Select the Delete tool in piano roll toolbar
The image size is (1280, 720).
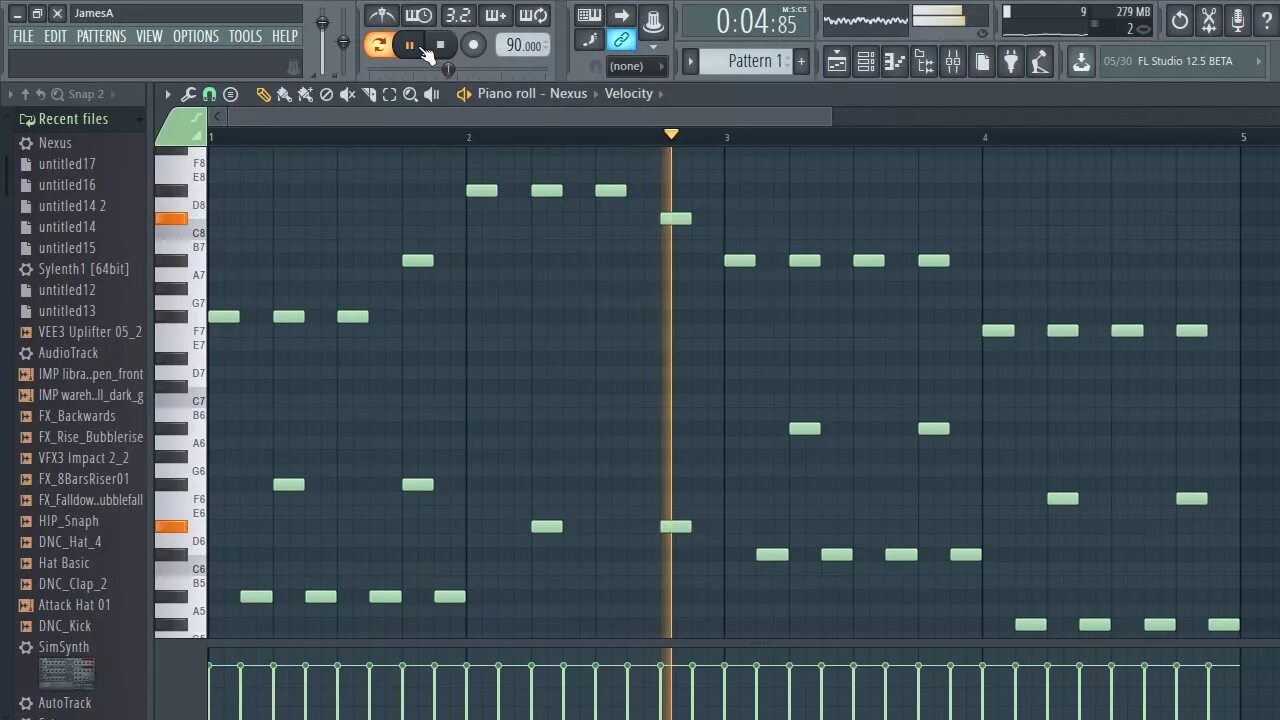pyautogui.click(x=326, y=94)
